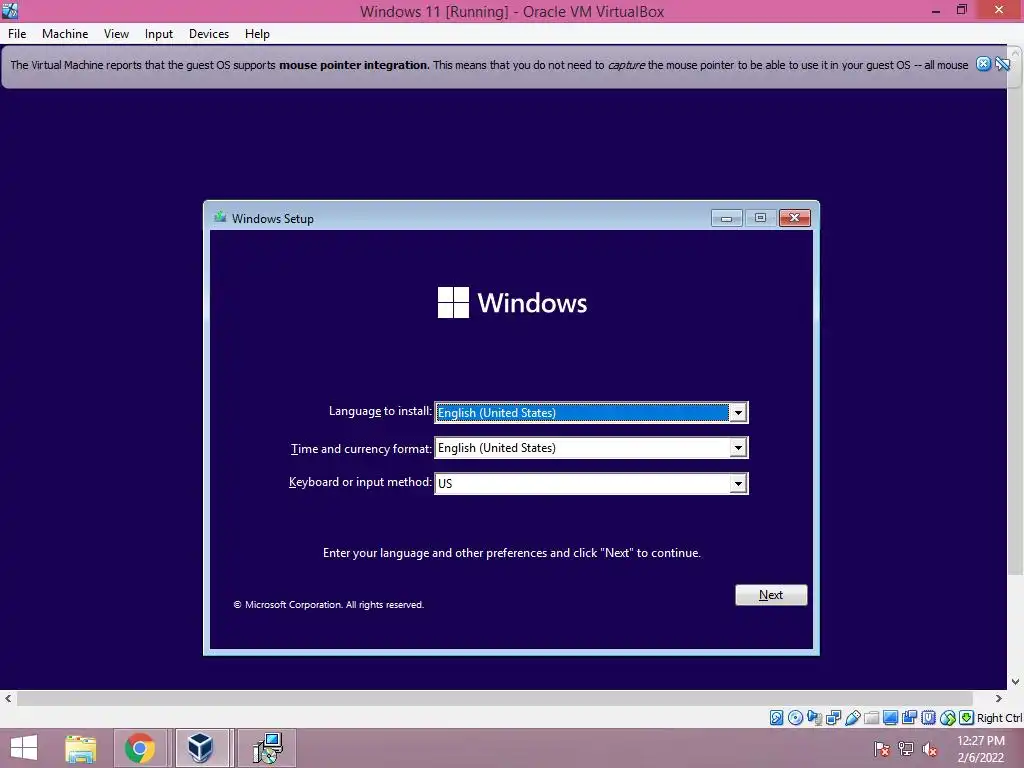Click the muted volume tray icon

coord(929,749)
